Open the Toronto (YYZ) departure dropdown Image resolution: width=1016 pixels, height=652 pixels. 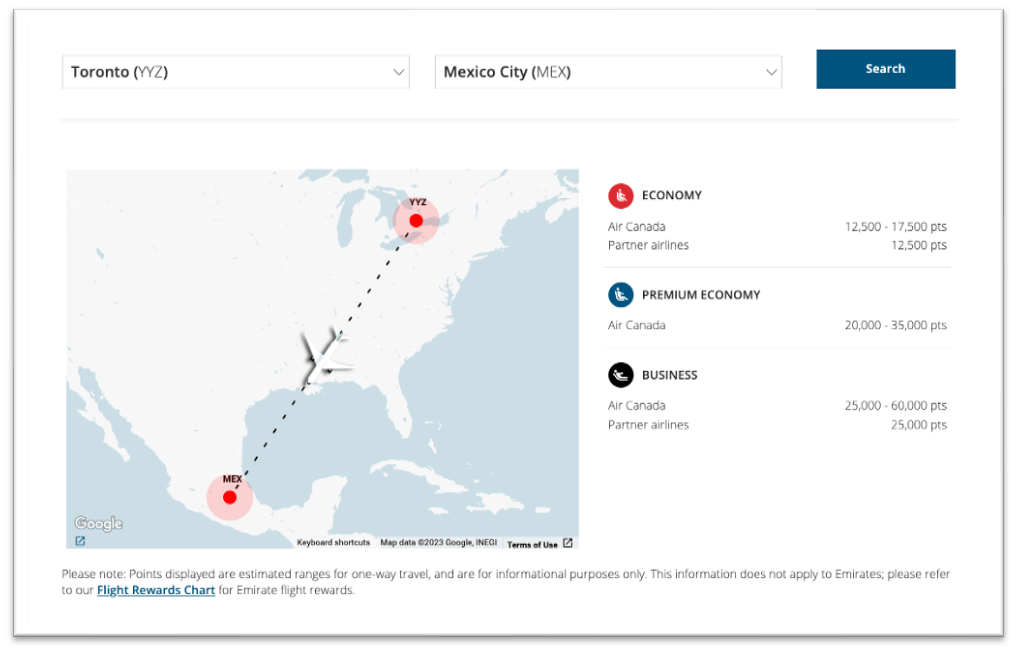point(235,71)
